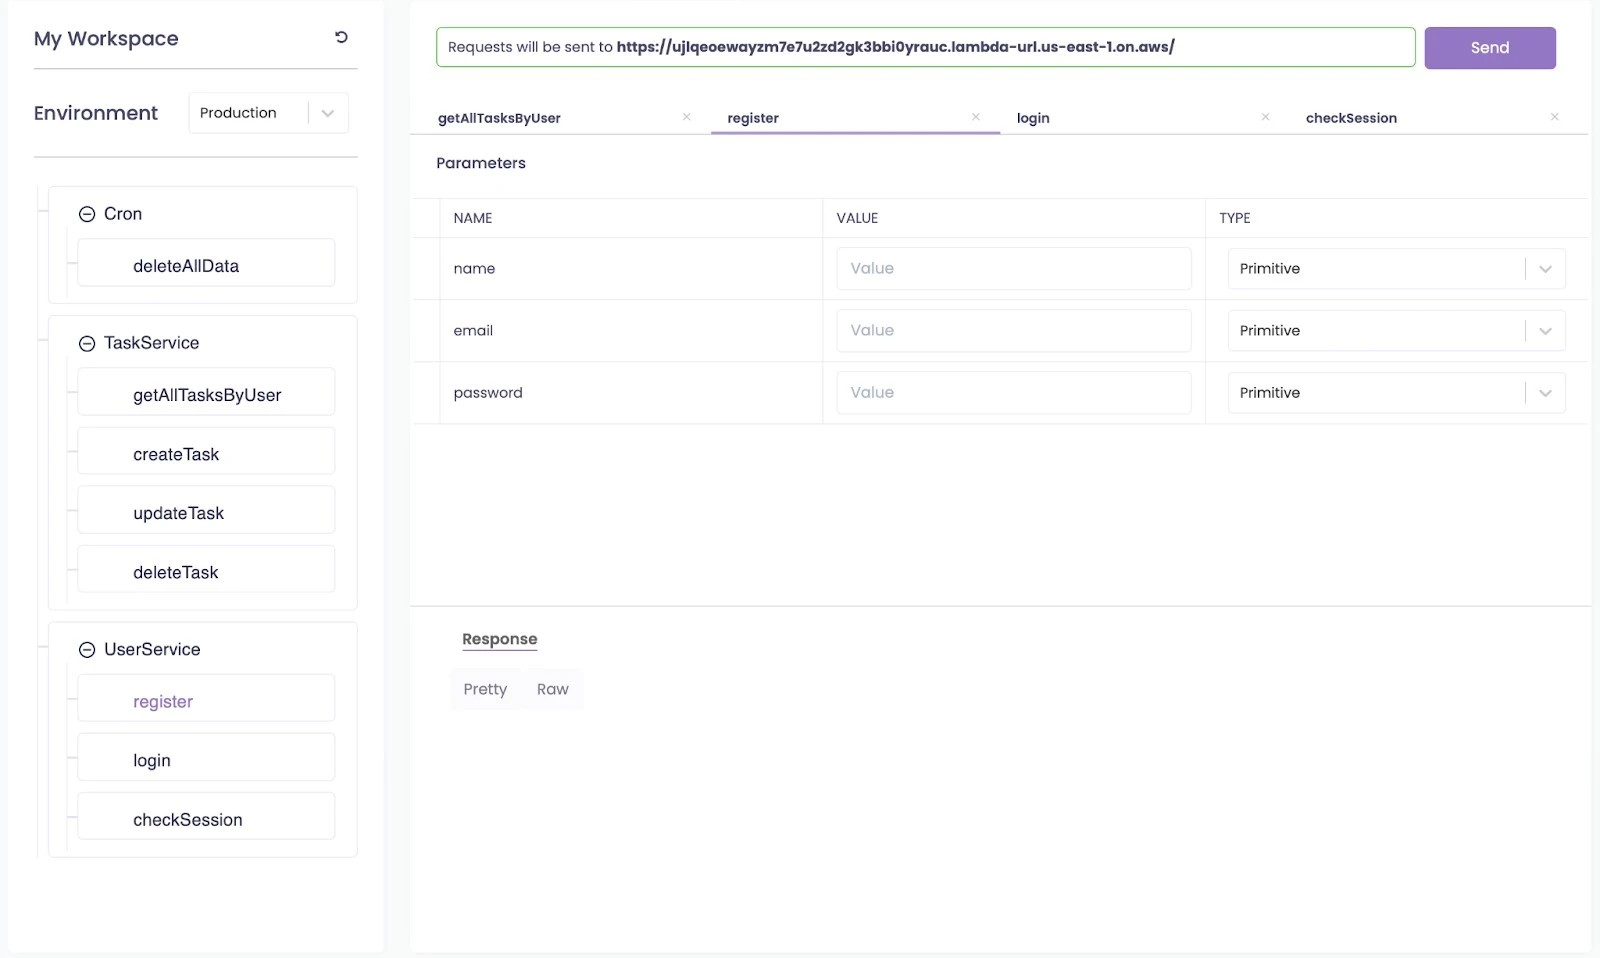Select checkSession under UserService
Viewport: 1600px width, 958px height.
(206, 815)
